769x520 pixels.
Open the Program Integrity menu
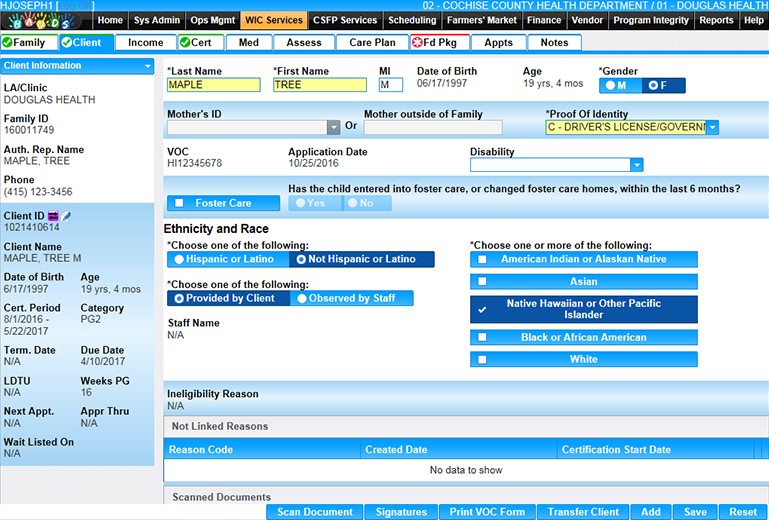click(x=651, y=20)
